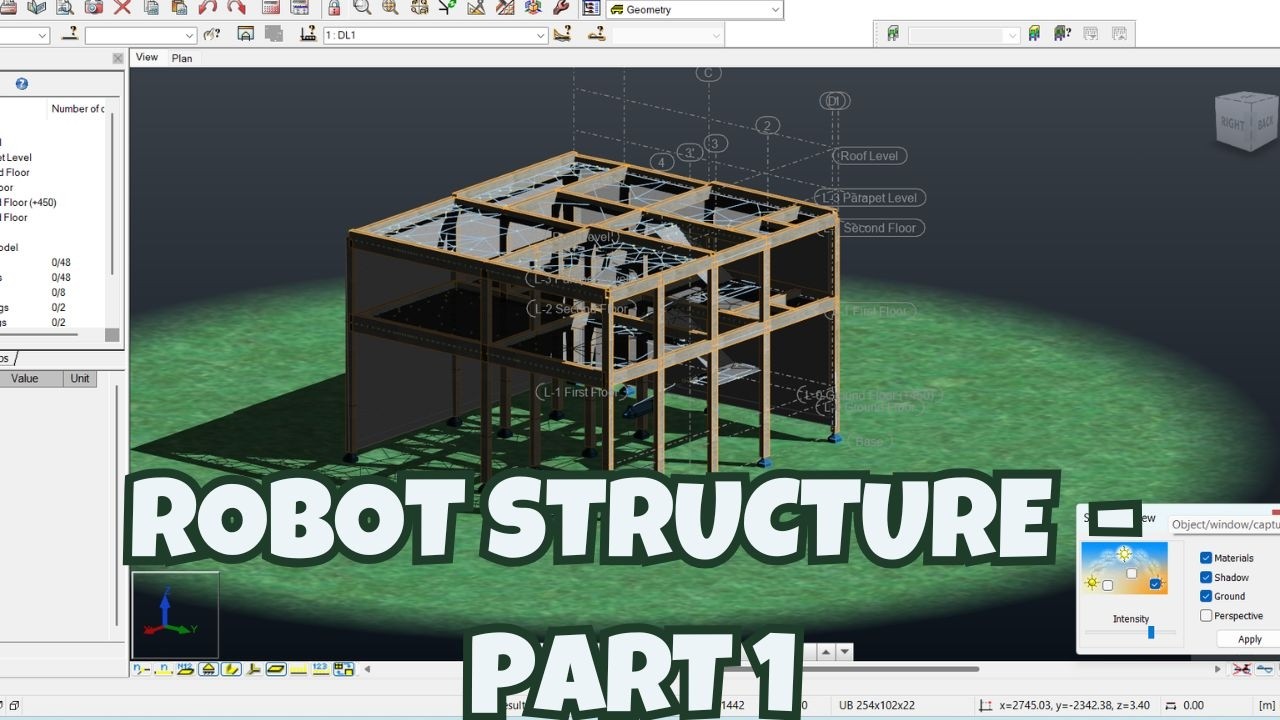This screenshot has height=720, width=1280.
Task: Click the load case icon left of DL1
Action: pos(308,35)
